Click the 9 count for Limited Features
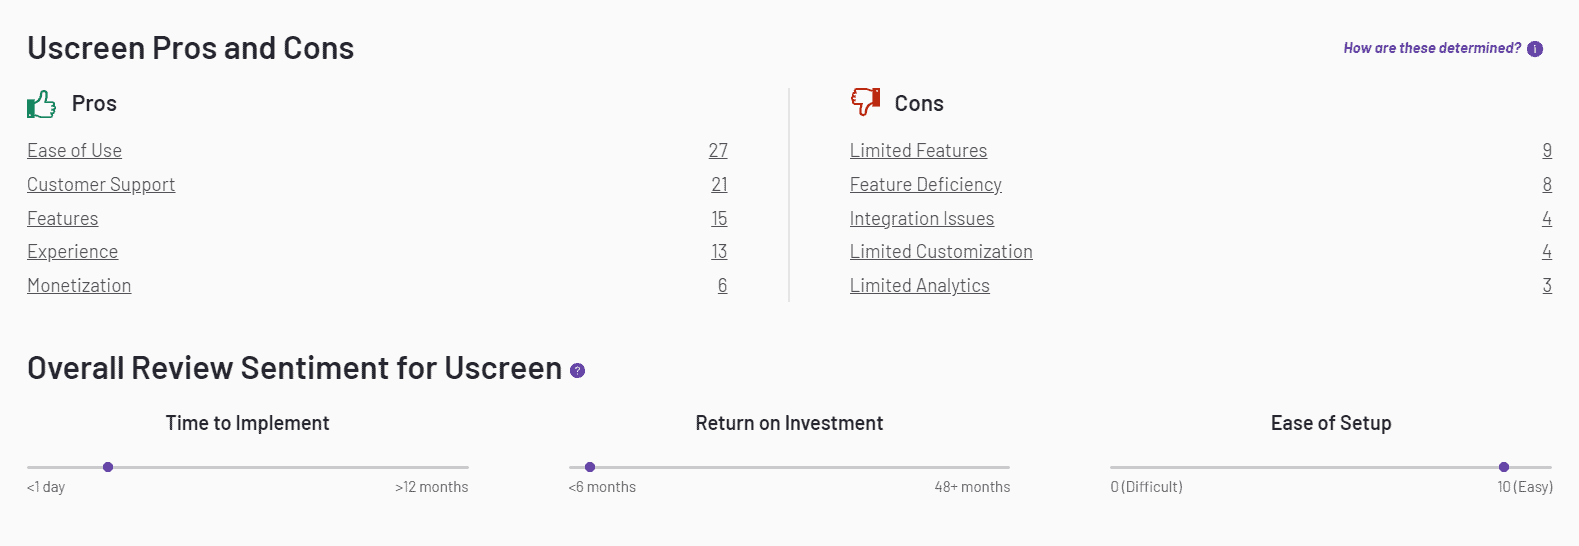 1547,151
